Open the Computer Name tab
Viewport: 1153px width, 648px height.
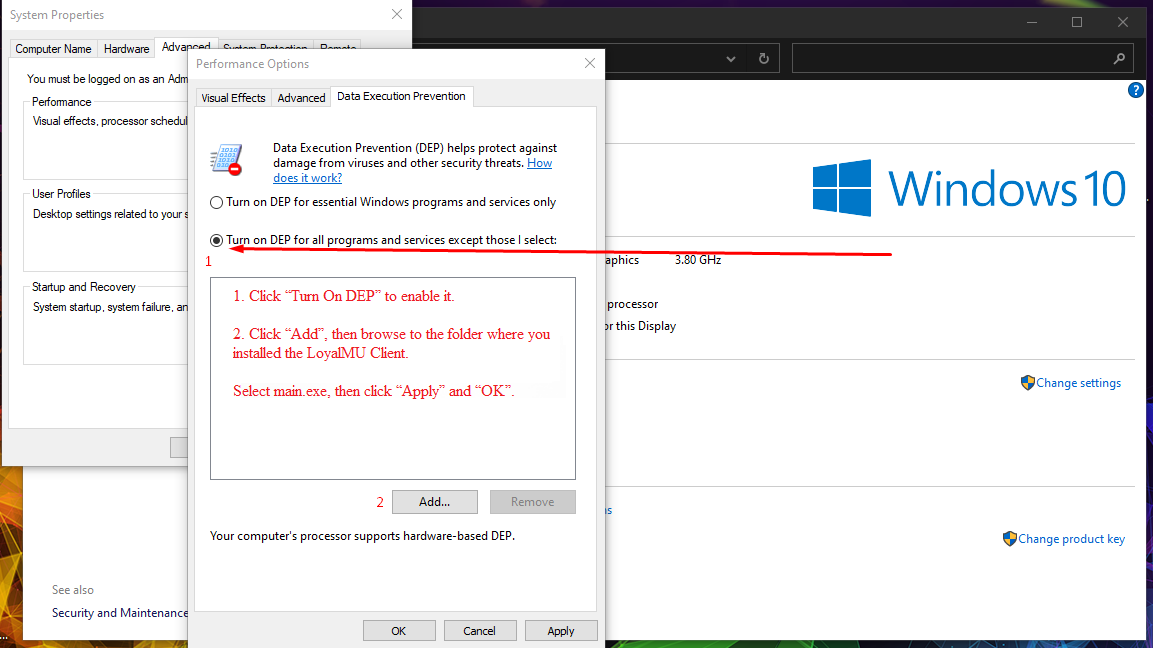coord(52,48)
